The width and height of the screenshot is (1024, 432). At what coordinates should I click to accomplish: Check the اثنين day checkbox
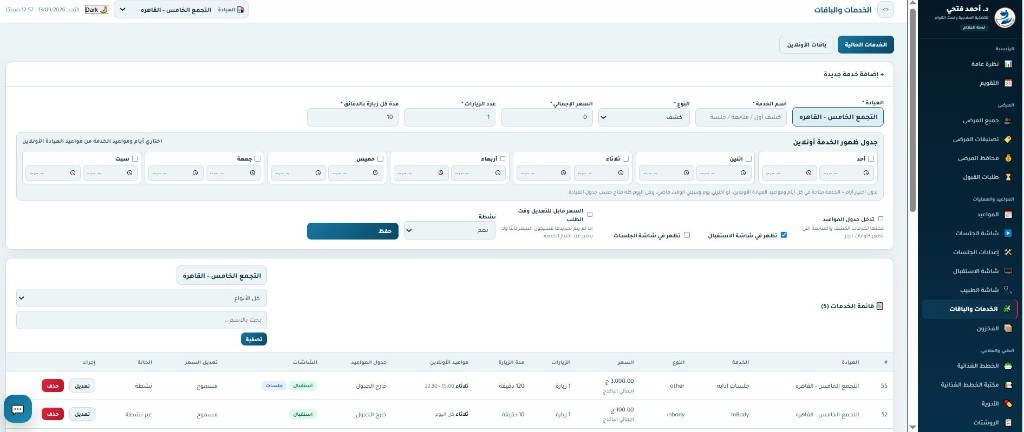[x=748, y=159]
